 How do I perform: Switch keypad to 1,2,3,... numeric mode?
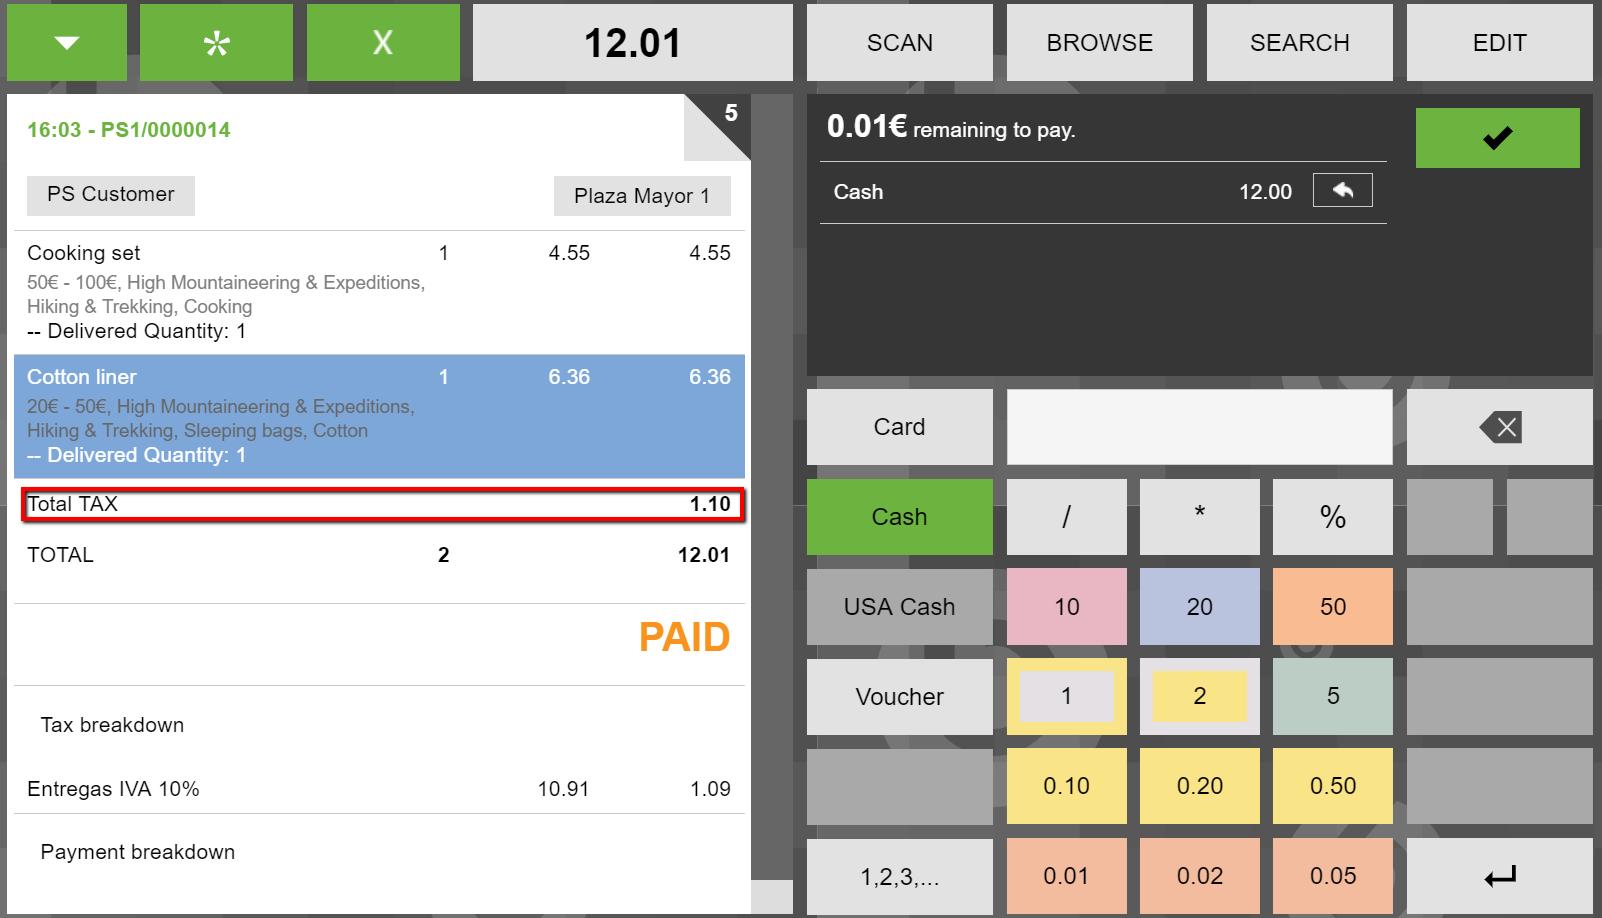click(x=899, y=877)
